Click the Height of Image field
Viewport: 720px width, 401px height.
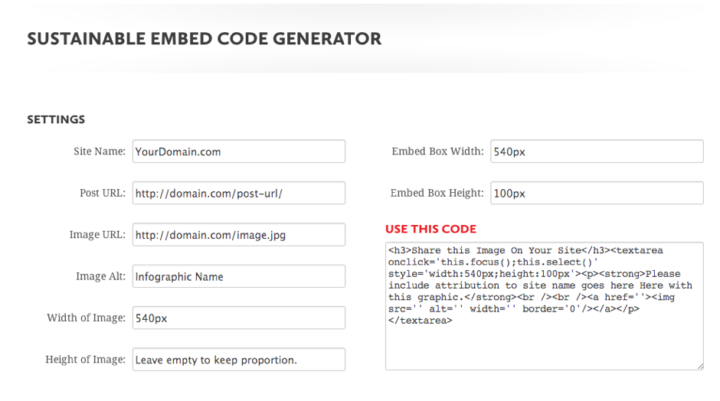pyautogui.click(x=239, y=359)
